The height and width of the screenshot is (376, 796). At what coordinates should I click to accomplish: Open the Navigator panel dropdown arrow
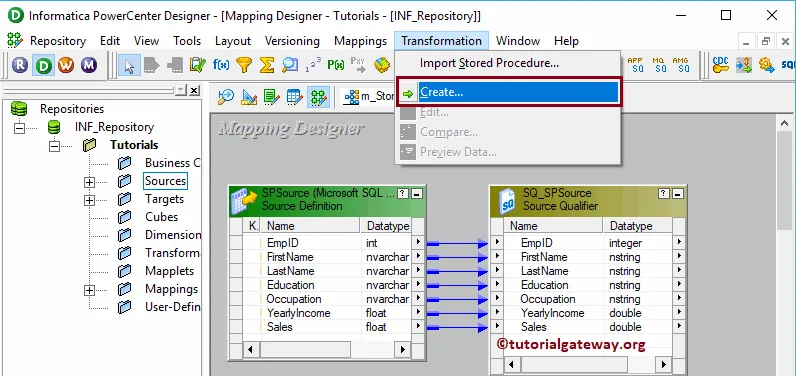(181, 90)
